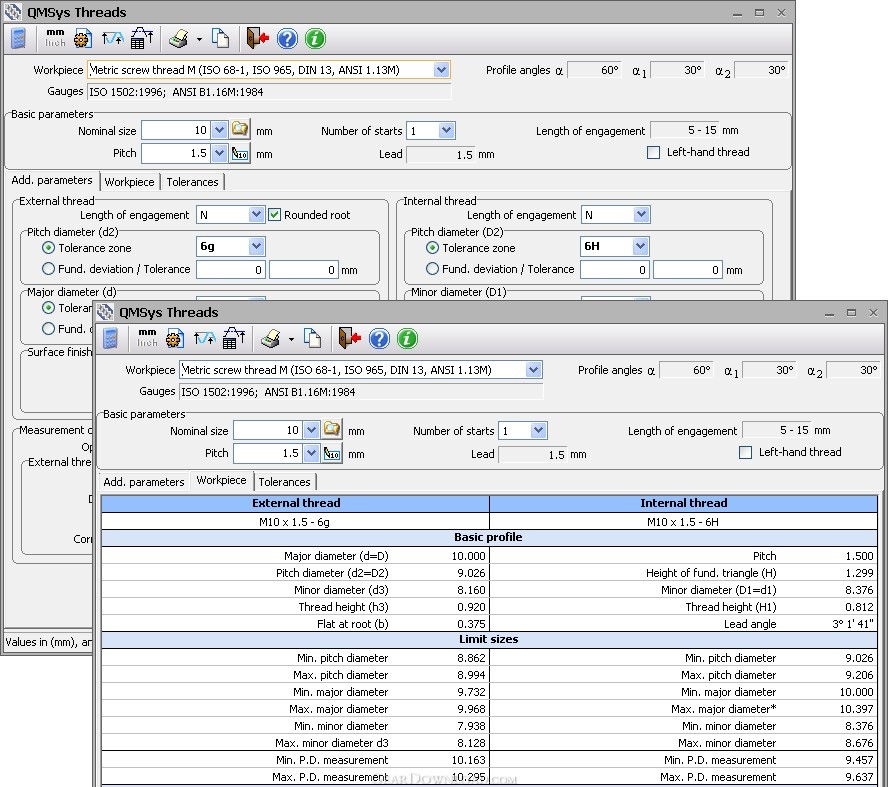Click pitch N10 icon in back window
This screenshot has height=787, width=889.
pyautogui.click(x=240, y=154)
